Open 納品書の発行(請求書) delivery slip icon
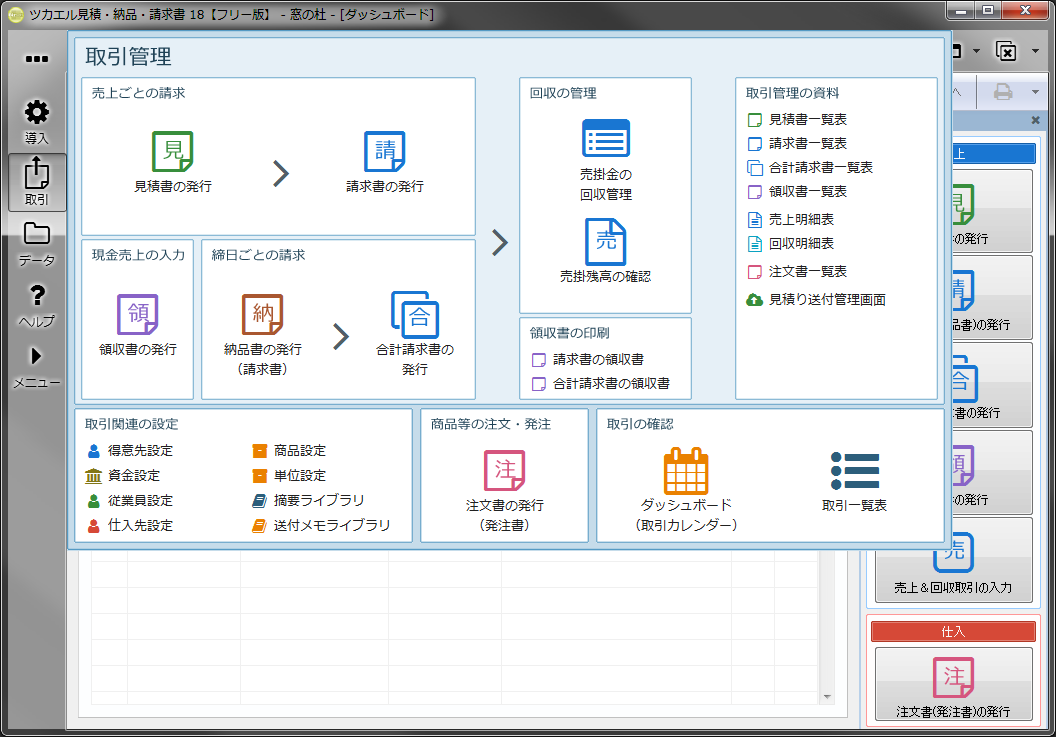This screenshot has width=1056, height=737. (263, 315)
